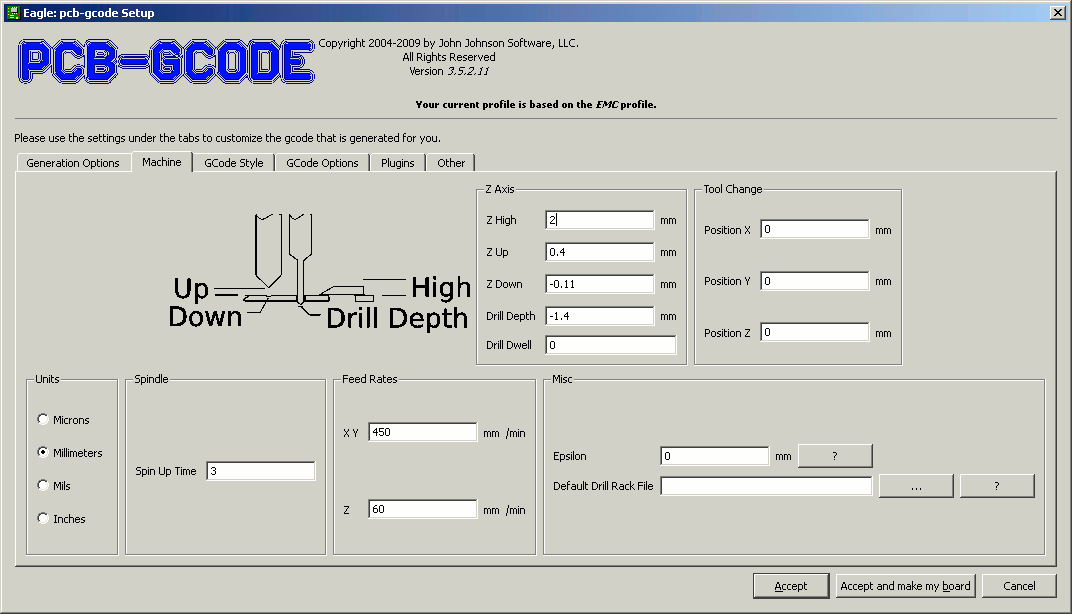Focus the Z Down value field
1072x614 pixels.
tap(600, 284)
